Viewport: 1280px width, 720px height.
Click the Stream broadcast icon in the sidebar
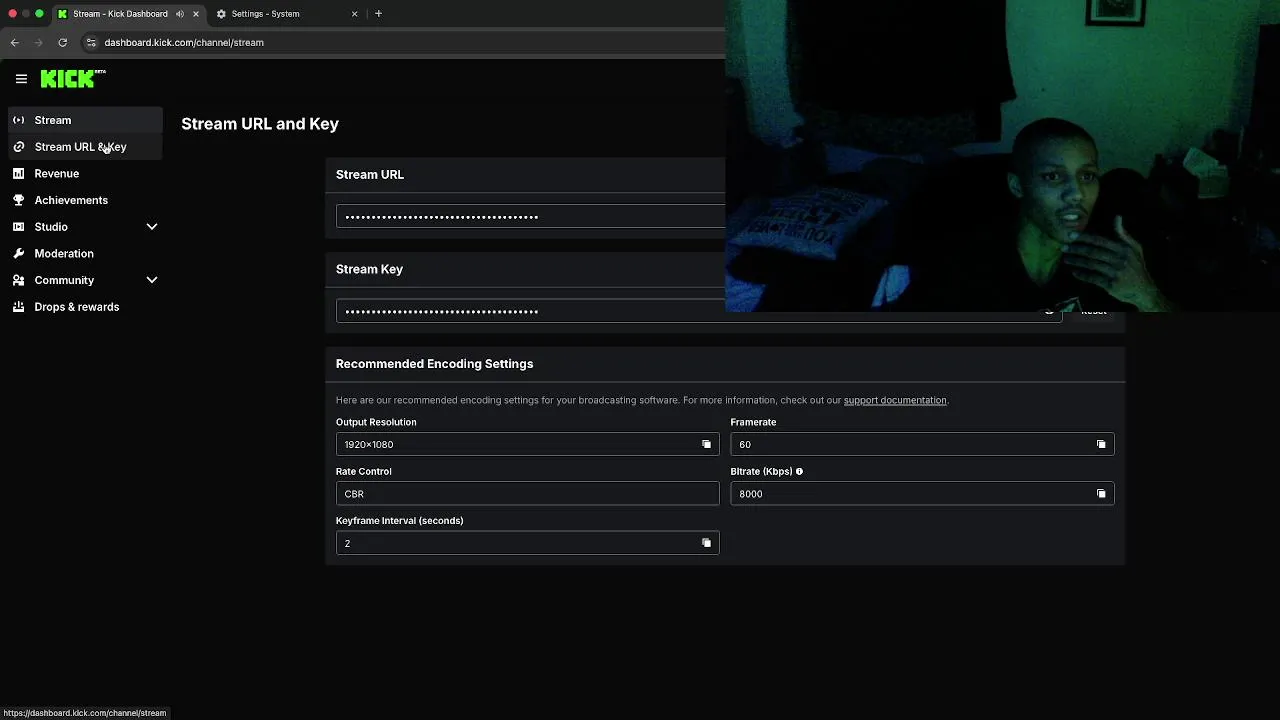coord(18,120)
